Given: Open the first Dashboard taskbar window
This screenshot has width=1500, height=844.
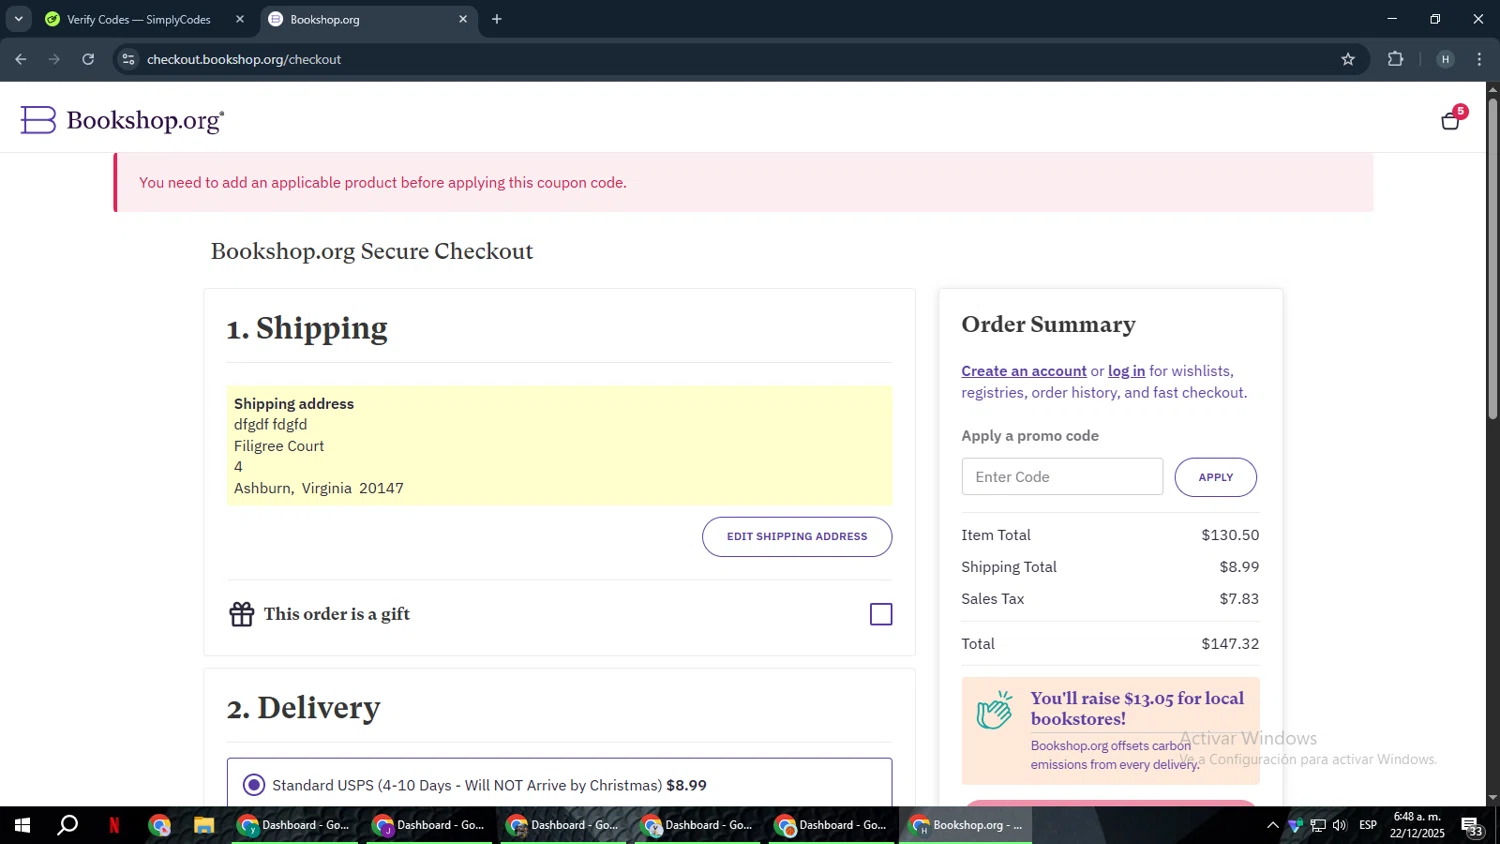Looking at the screenshot, I should tap(294, 825).
